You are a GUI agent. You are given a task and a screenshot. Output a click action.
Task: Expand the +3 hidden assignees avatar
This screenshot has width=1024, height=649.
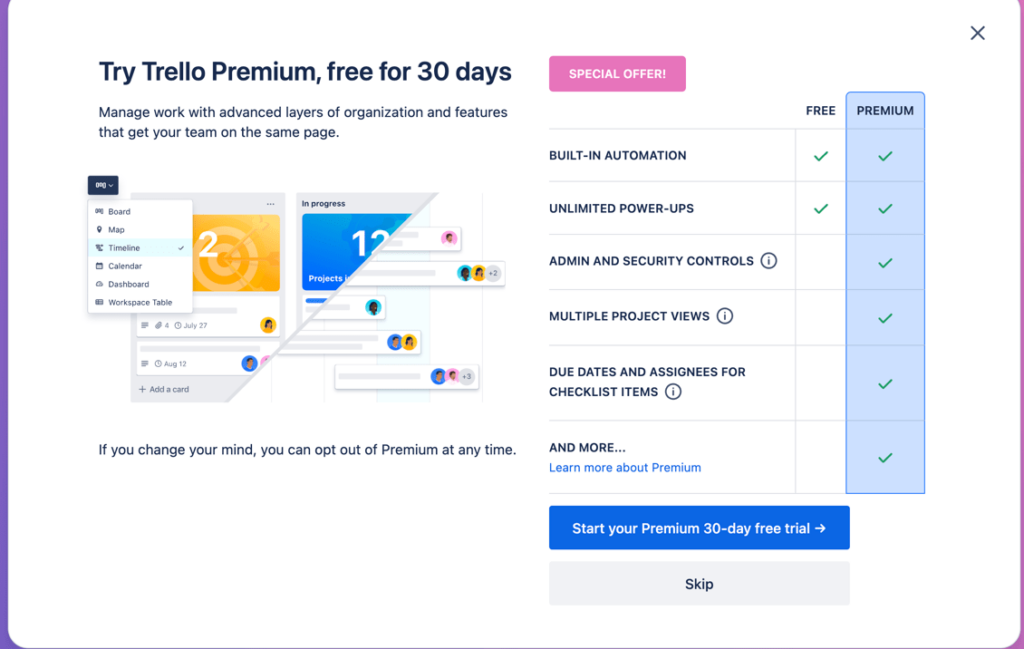click(x=466, y=377)
